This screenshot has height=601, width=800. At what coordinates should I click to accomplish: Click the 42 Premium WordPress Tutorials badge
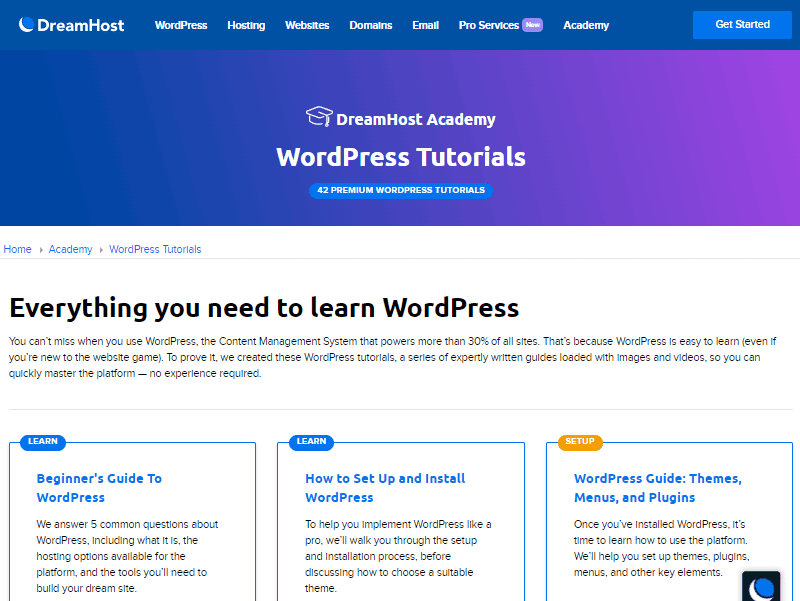click(x=401, y=190)
